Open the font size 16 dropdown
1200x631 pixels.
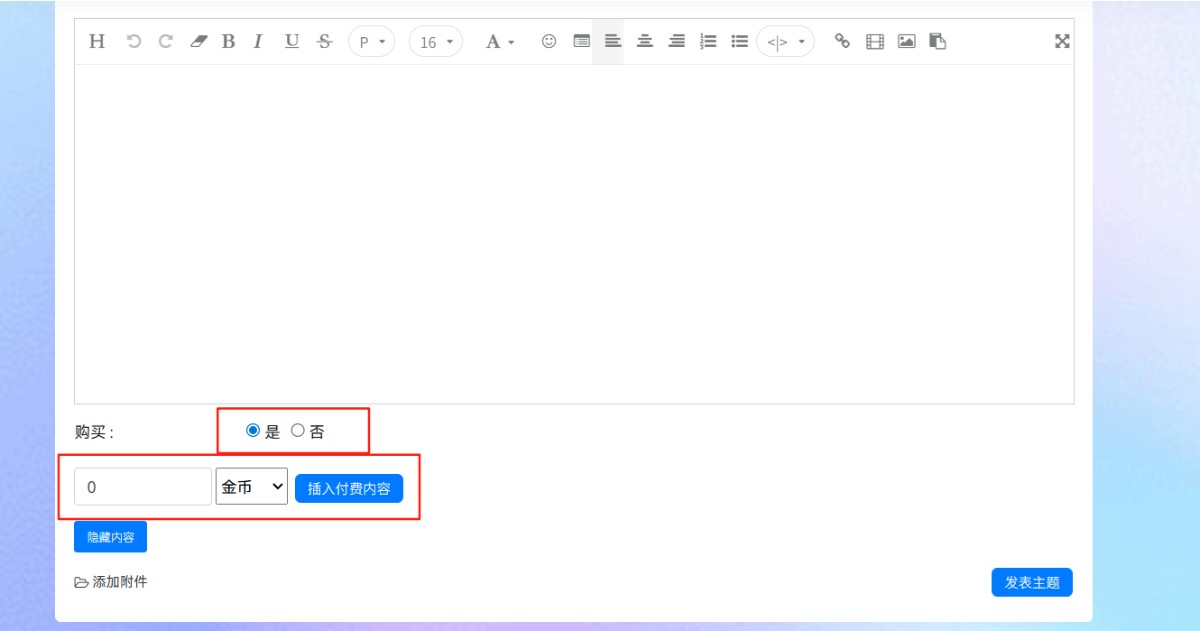[436, 42]
